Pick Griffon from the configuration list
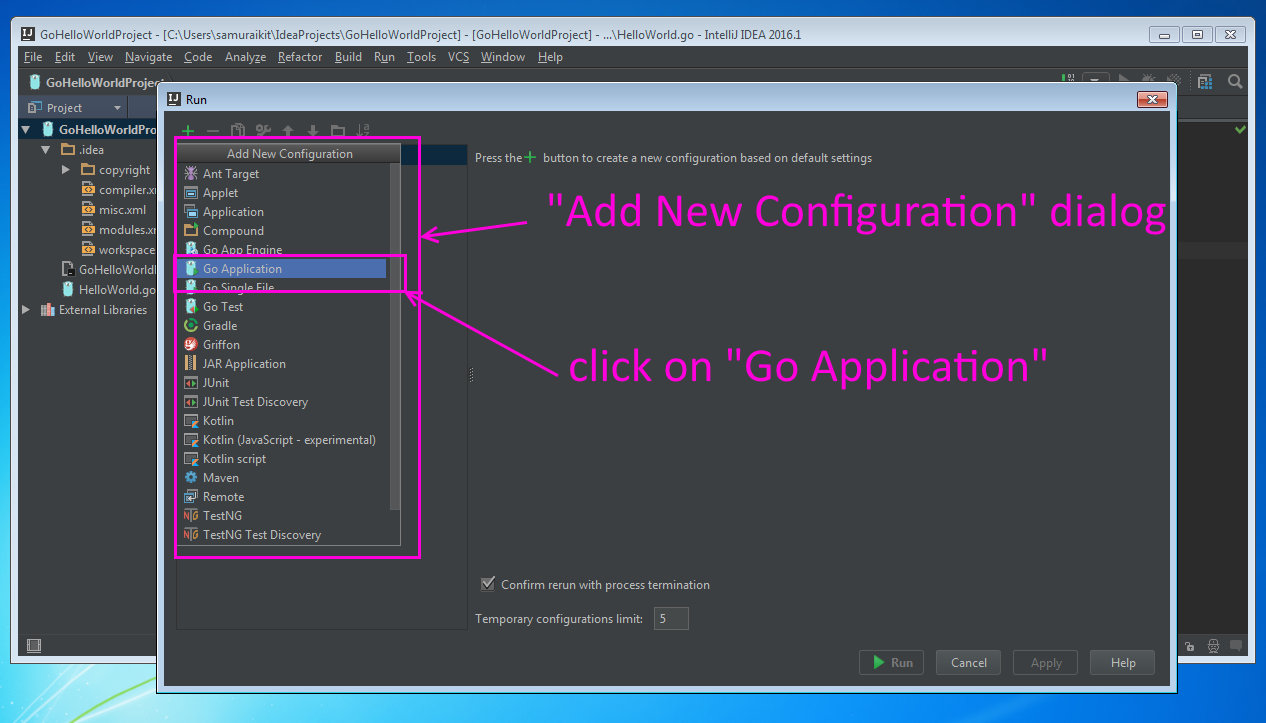 point(281,345)
